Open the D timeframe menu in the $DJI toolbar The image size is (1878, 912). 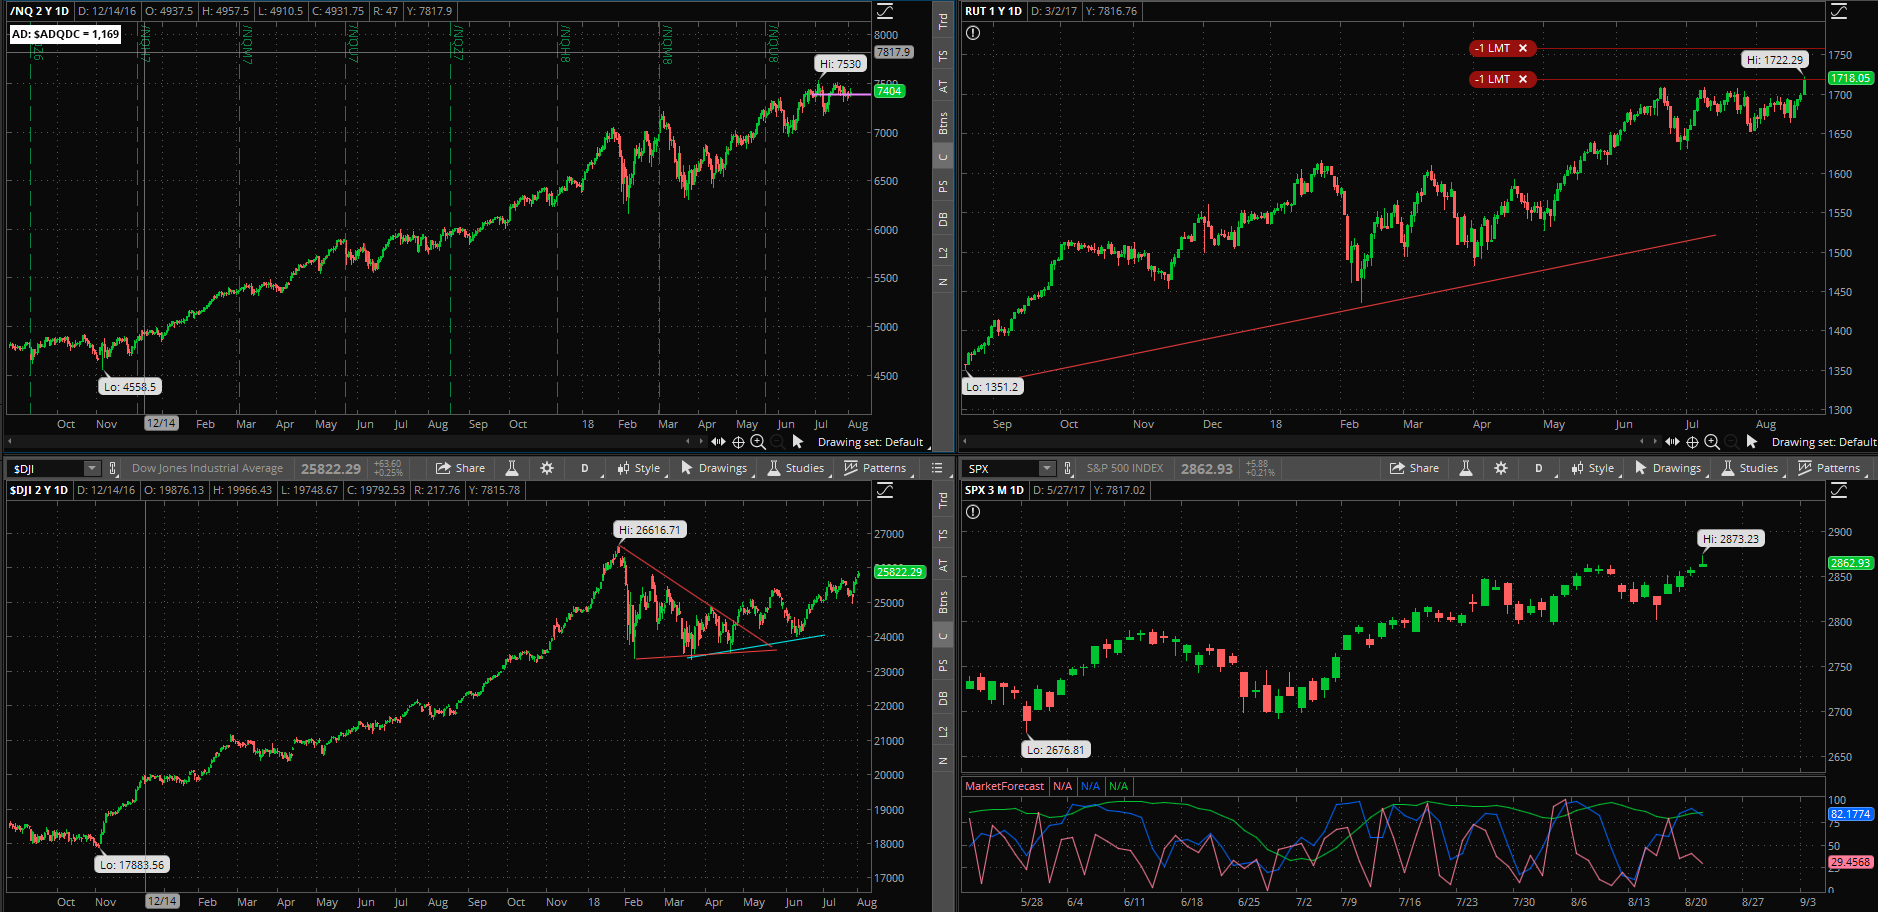(x=585, y=468)
